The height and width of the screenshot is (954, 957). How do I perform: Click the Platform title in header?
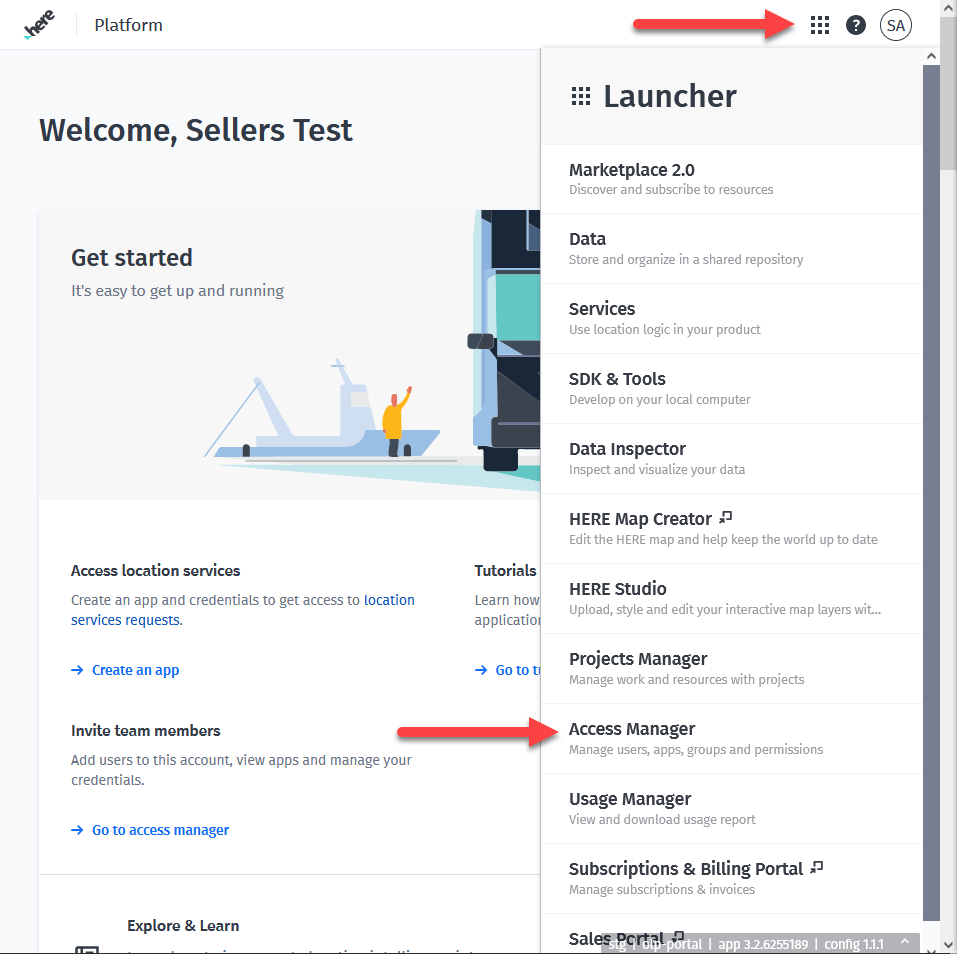(x=128, y=25)
